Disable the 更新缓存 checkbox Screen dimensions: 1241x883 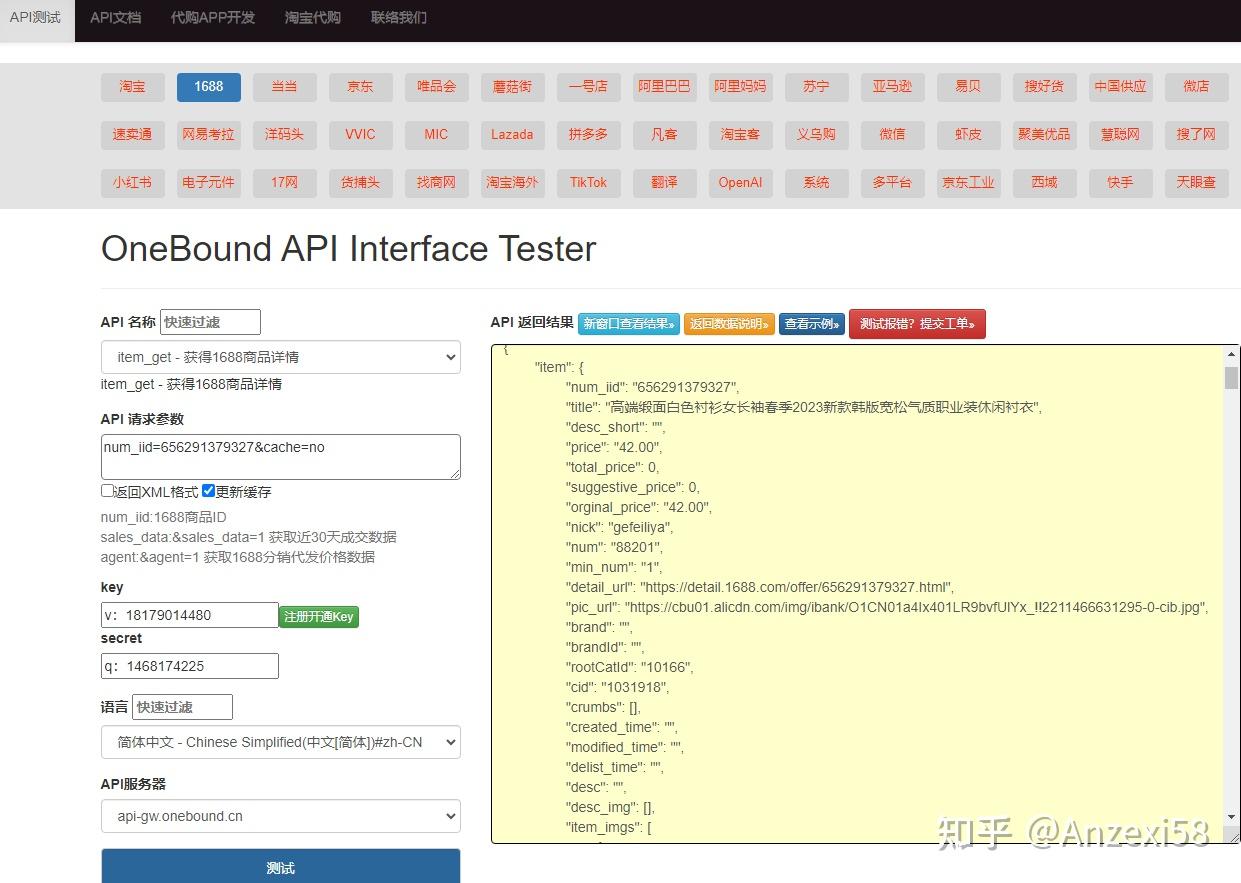click(208, 490)
